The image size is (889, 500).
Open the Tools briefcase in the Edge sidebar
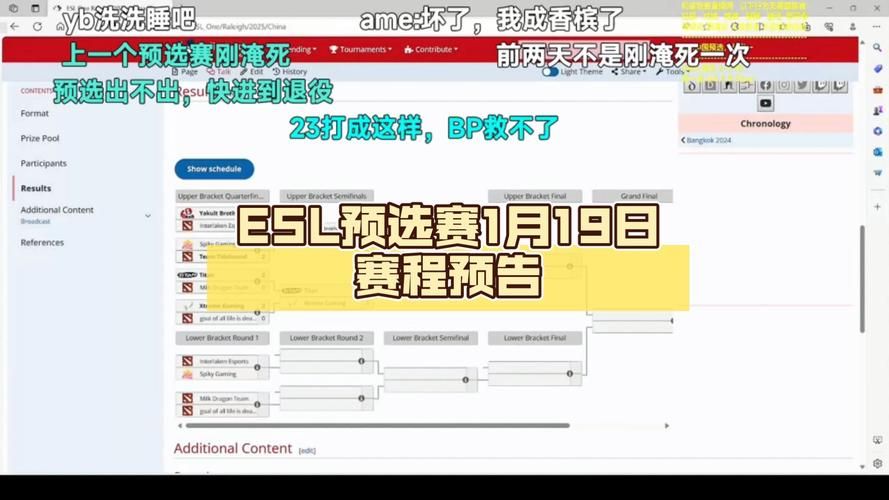878,90
